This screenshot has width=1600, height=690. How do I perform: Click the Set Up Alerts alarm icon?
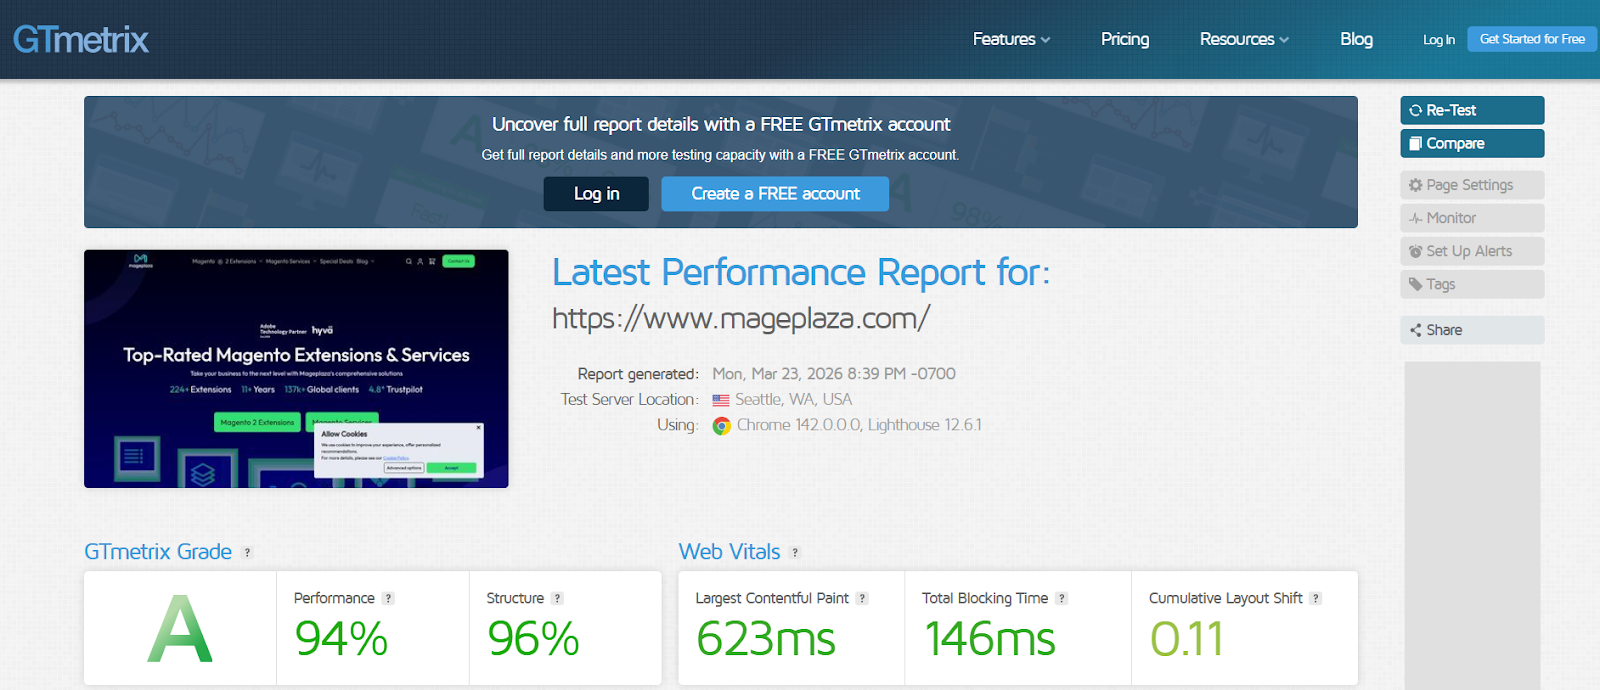click(1415, 251)
